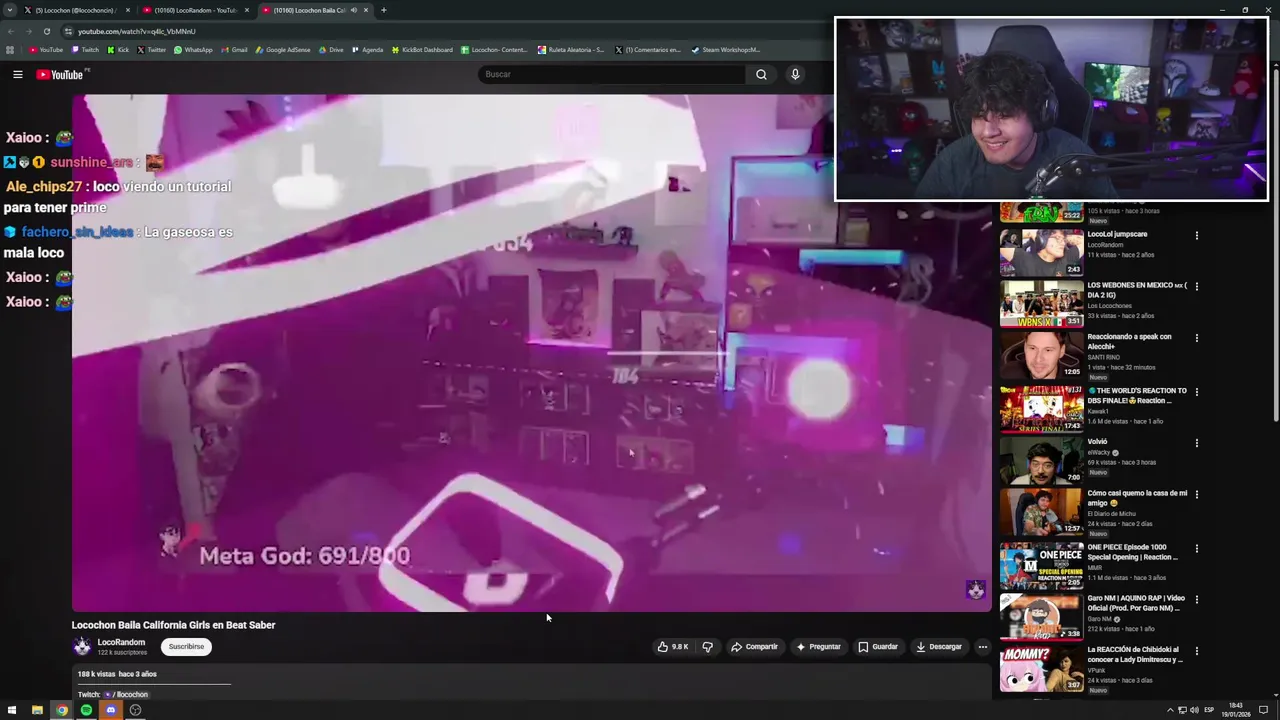This screenshot has width=1280, height=720.
Task: Open options for Cómo casi quemo video
Action: click(1196, 494)
